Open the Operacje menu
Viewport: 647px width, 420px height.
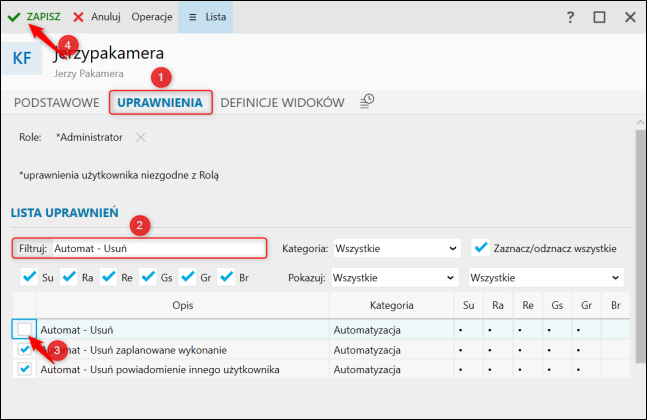click(x=152, y=17)
